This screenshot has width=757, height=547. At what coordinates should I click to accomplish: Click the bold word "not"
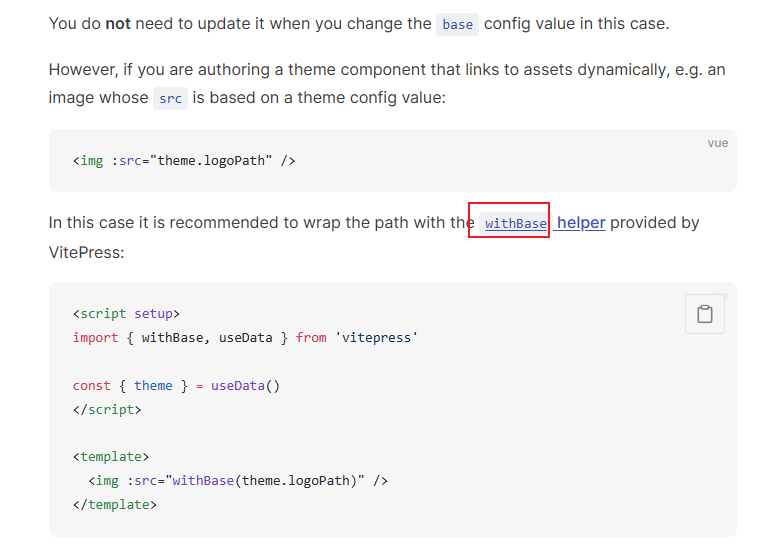(118, 23)
